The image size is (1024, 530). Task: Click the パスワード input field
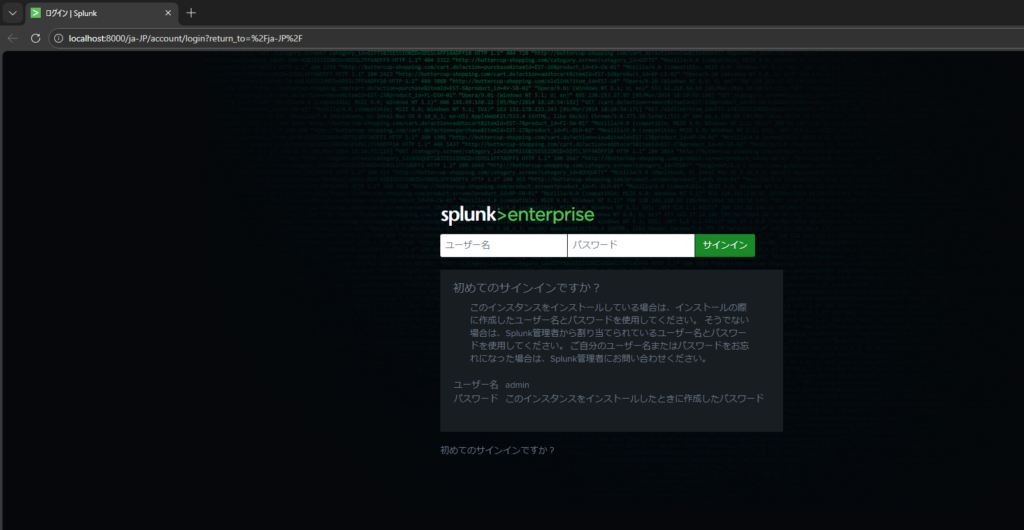(x=630, y=245)
